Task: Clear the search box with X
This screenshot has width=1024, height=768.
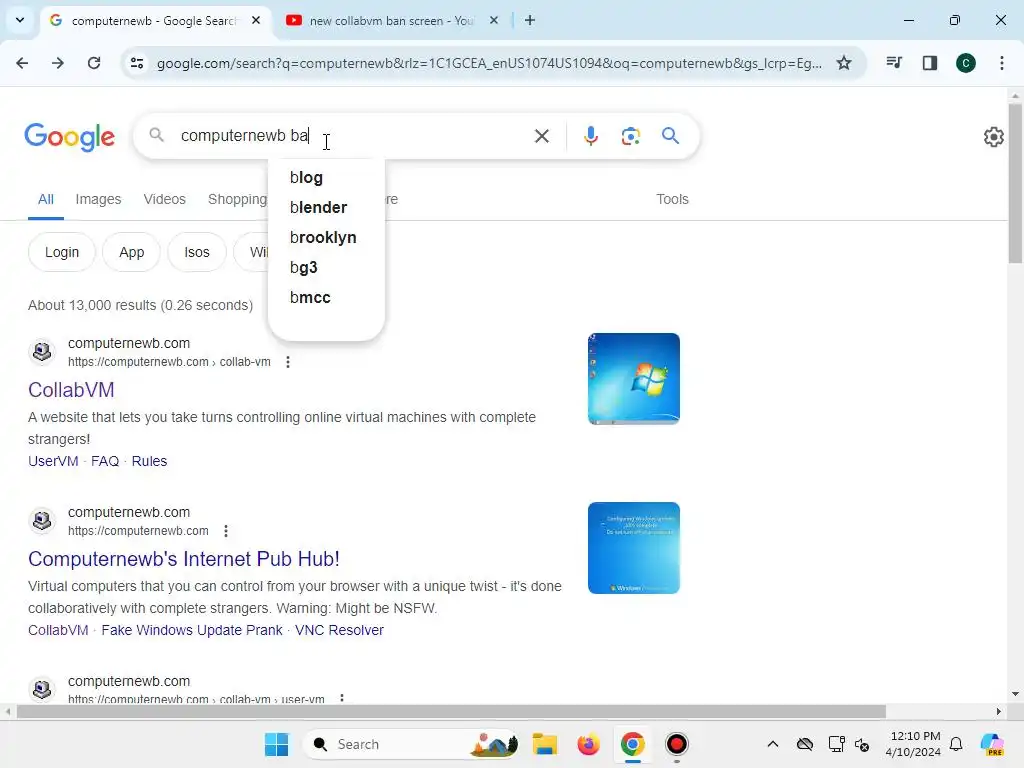Action: pyautogui.click(x=541, y=136)
